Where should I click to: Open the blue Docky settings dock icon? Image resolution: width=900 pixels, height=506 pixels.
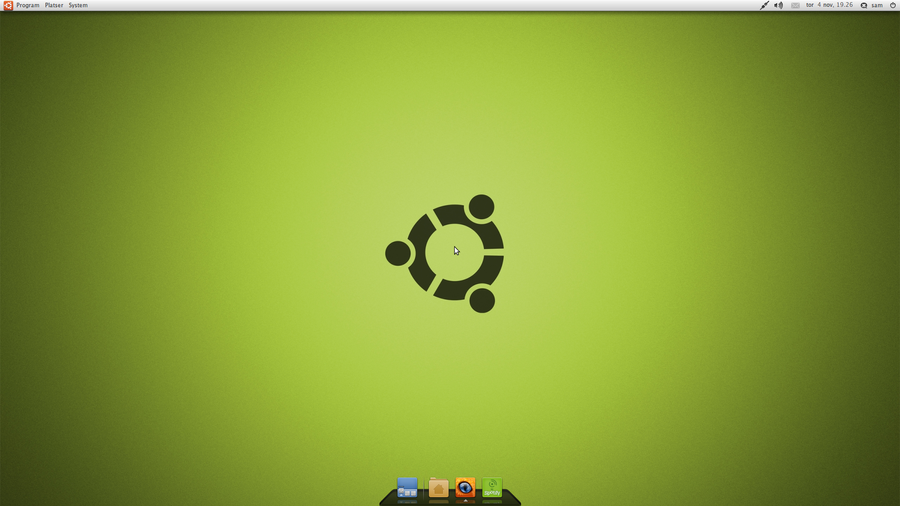(407, 488)
